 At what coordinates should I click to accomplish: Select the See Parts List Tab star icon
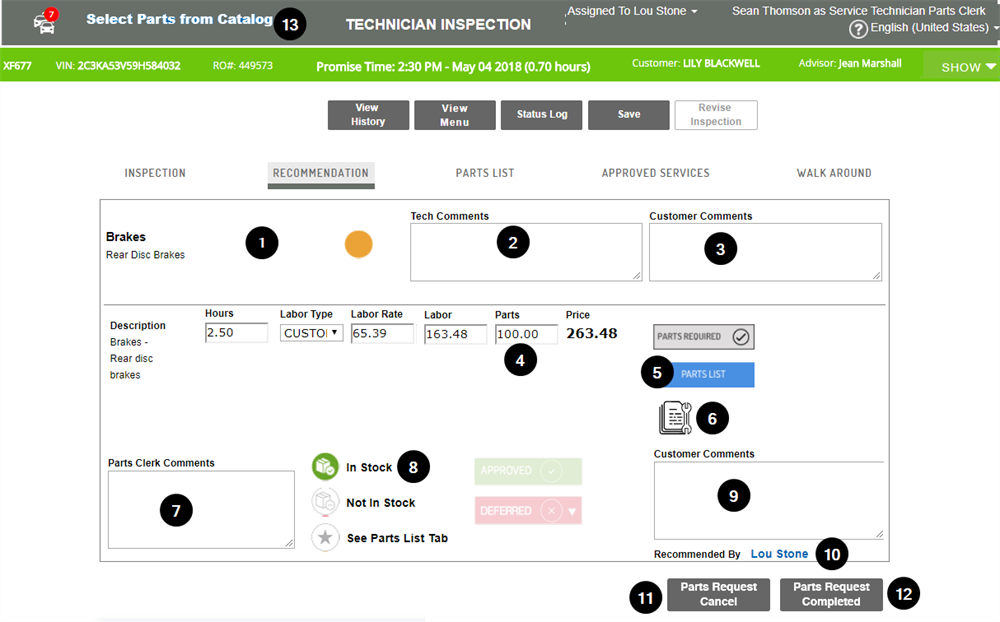(x=325, y=537)
